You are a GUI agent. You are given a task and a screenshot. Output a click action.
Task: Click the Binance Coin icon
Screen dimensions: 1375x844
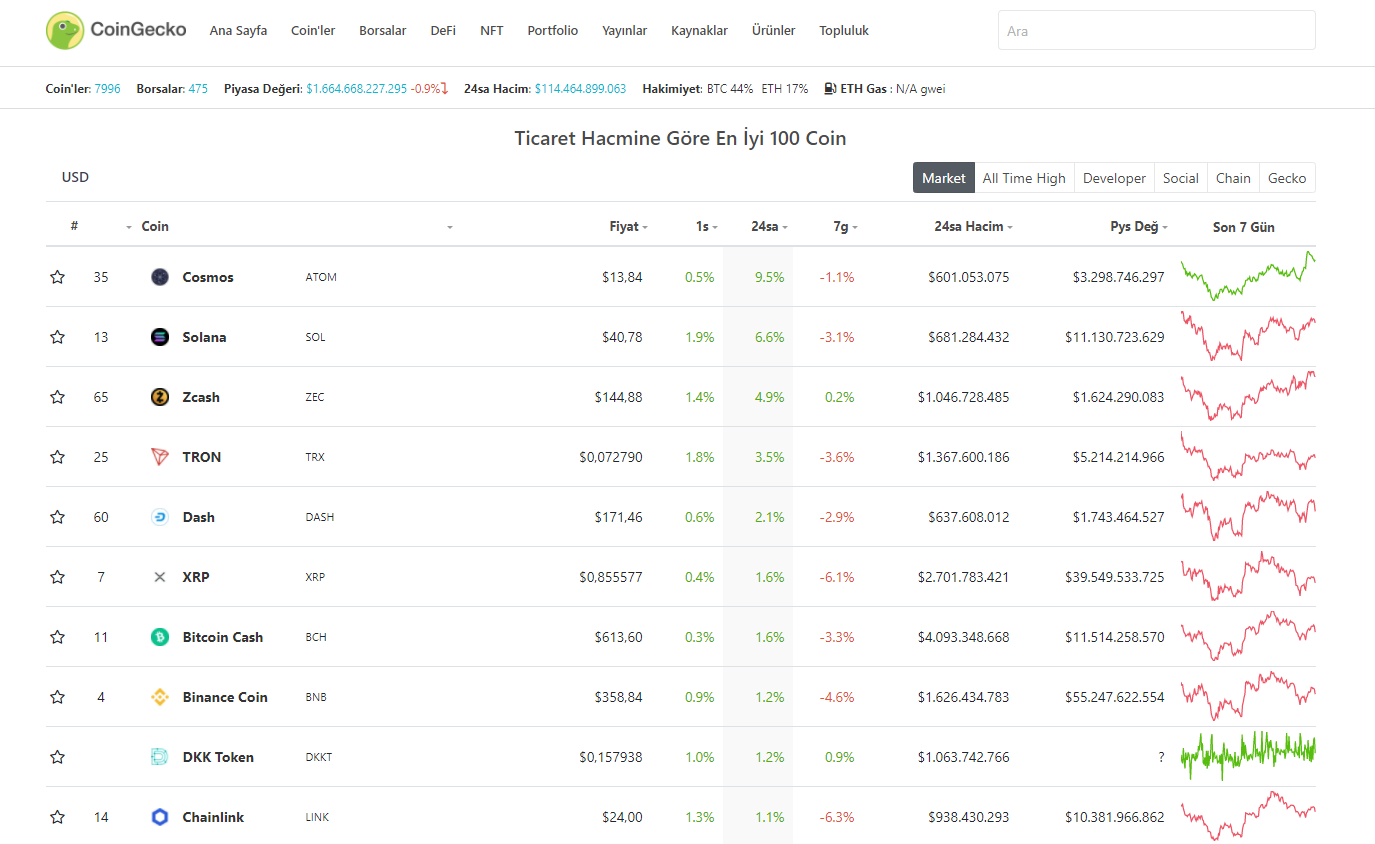coord(160,697)
